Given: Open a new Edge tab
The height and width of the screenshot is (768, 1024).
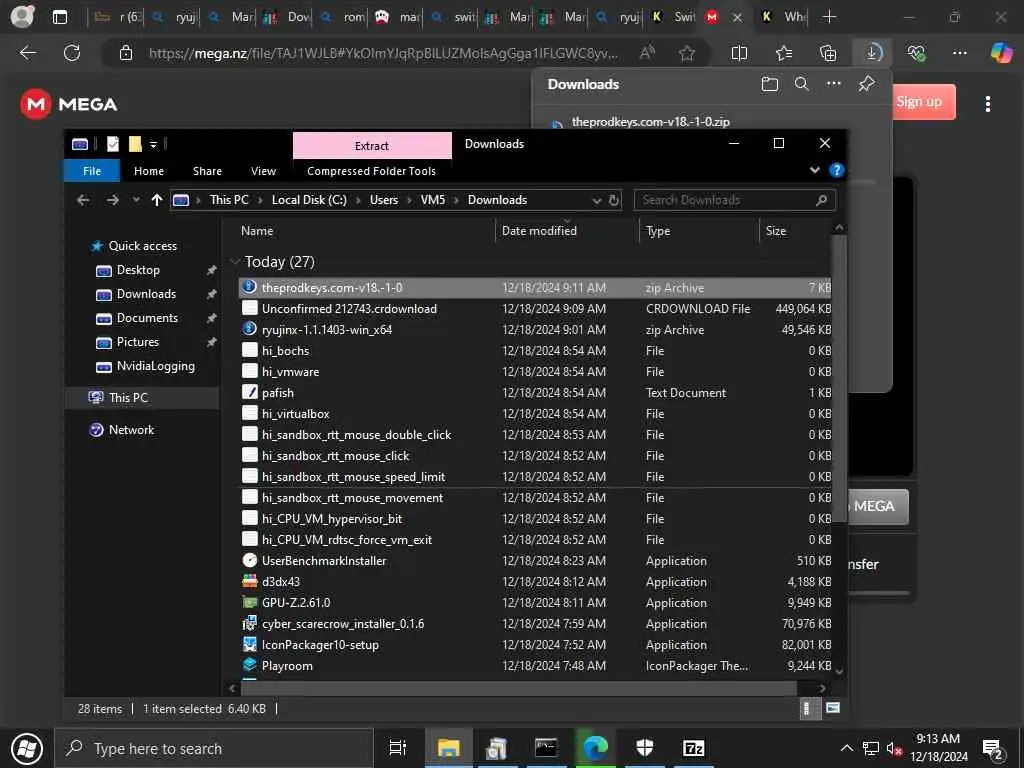Looking at the screenshot, I should [829, 17].
